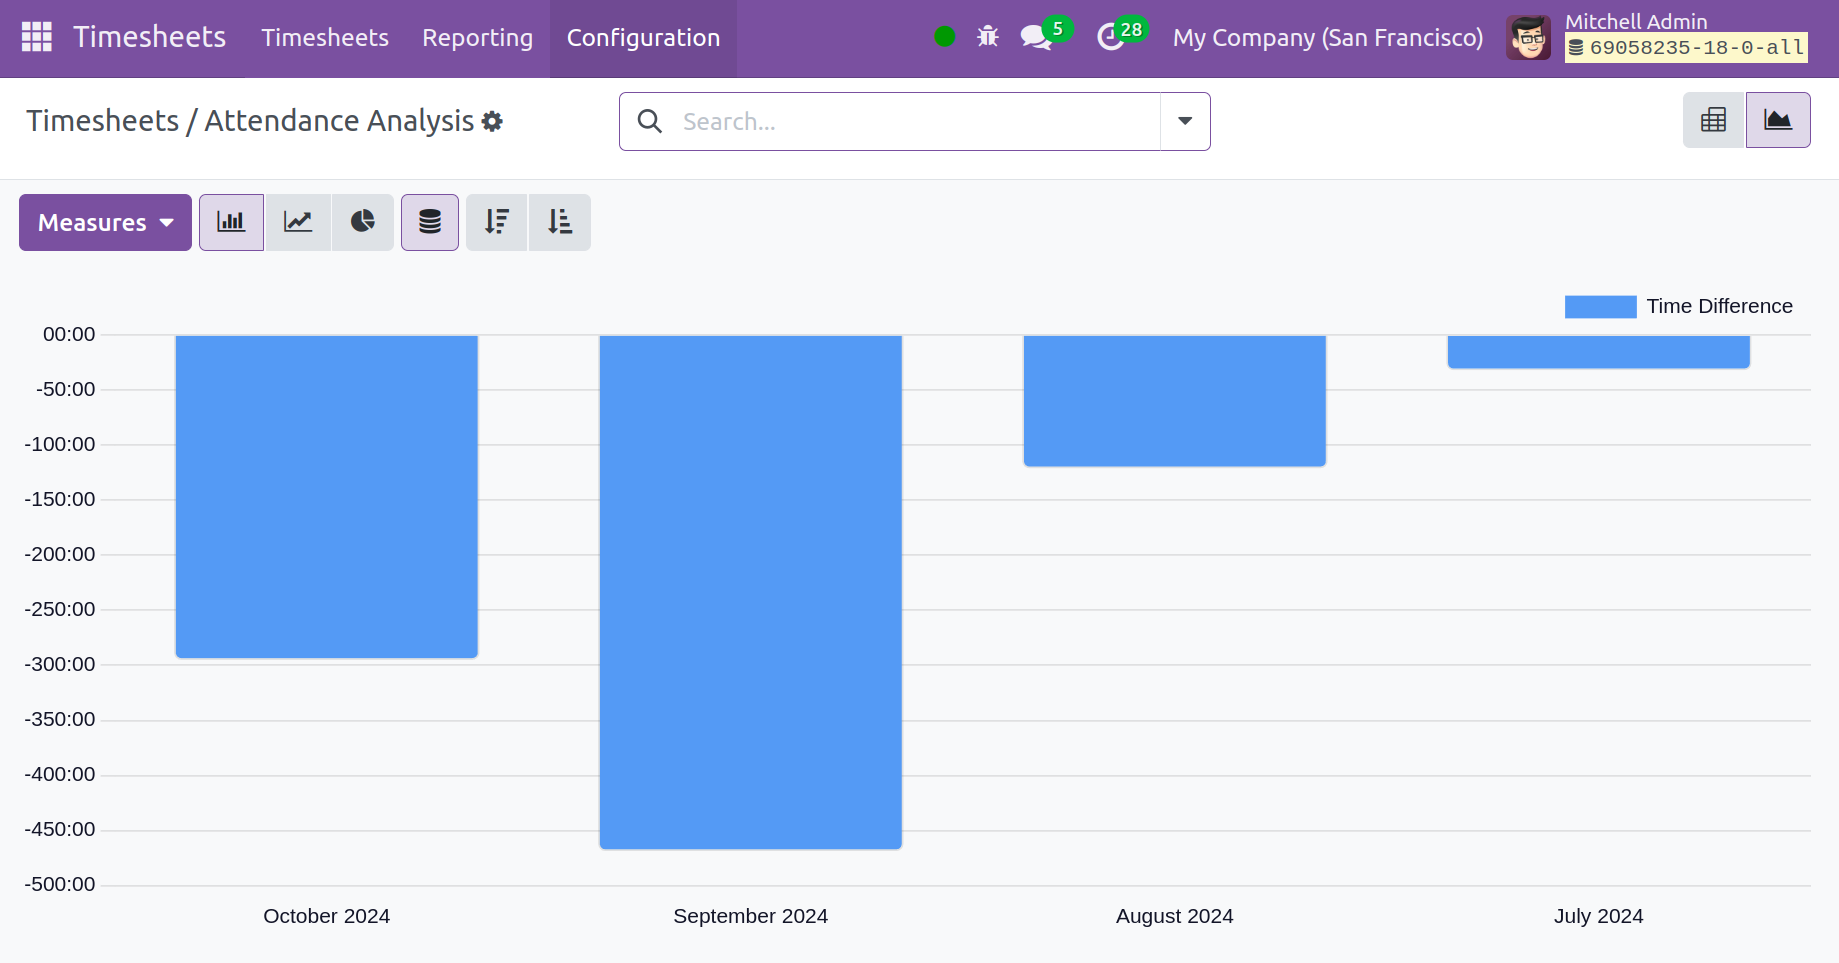The image size is (1839, 963).
Task: Click the -250:00 y-axis label
Action: click(60, 609)
